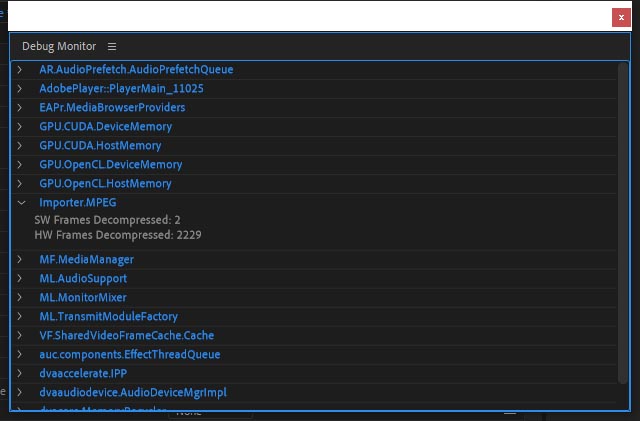Select the dvaaudiodevice.AudioDeviceMgrImpl entry
This screenshot has height=421, width=640.
coord(133,392)
